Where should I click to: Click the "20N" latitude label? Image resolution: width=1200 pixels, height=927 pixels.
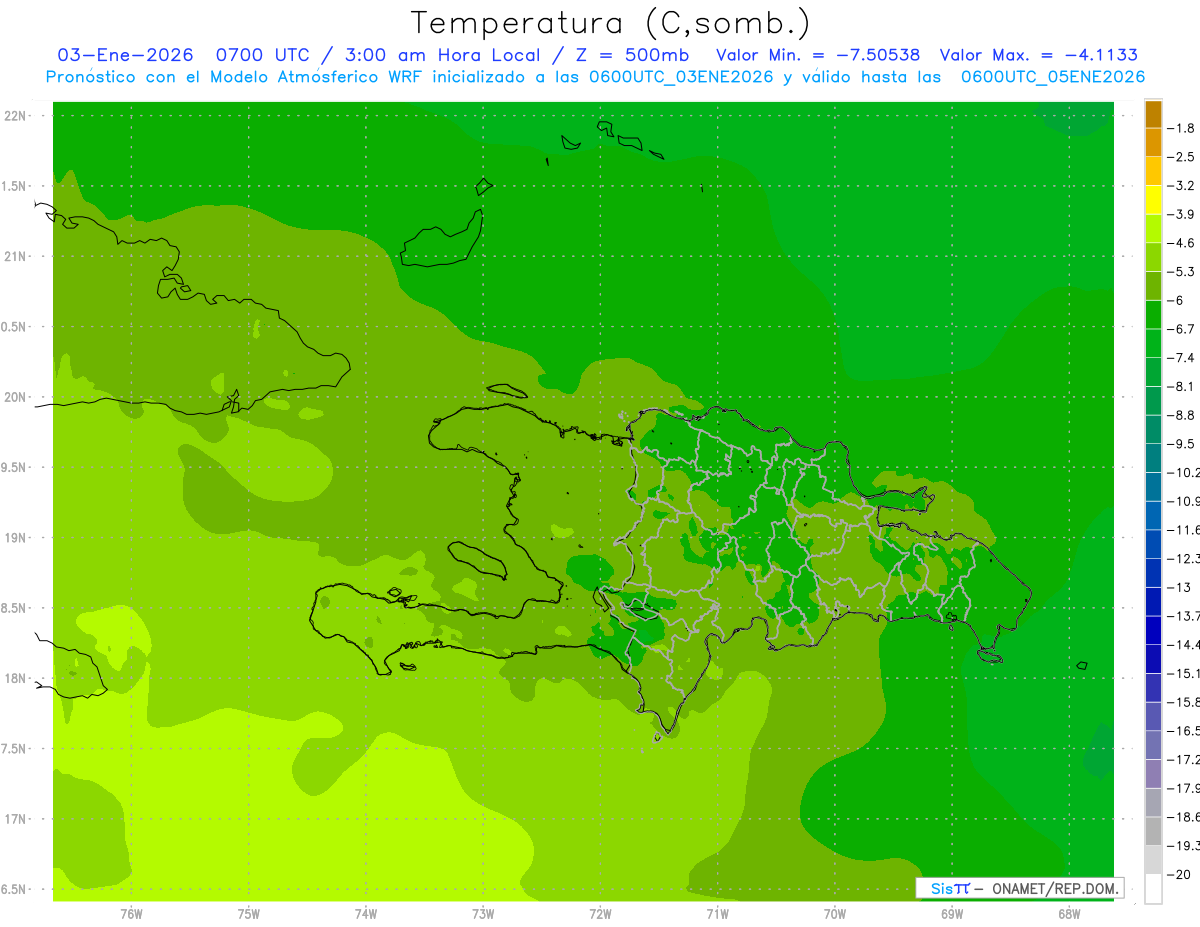pyautogui.click(x=15, y=397)
